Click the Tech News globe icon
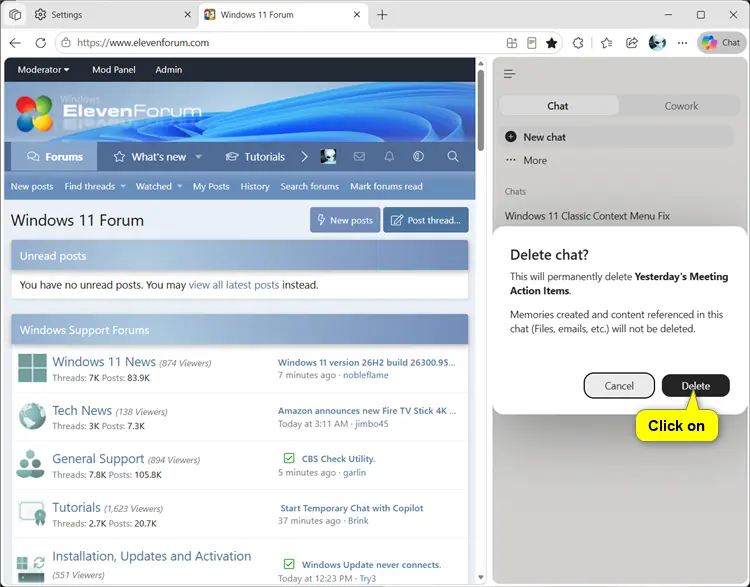The image size is (750, 587). click(x=32, y=416)
